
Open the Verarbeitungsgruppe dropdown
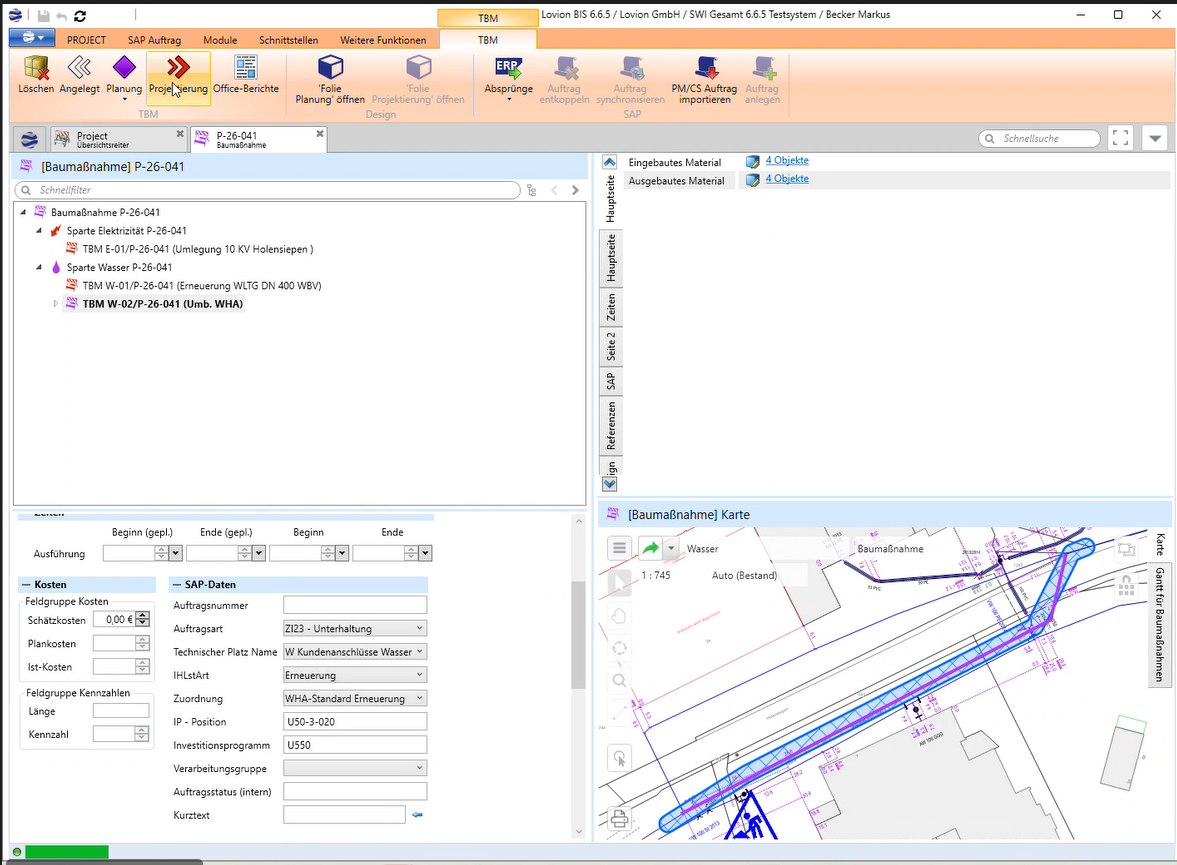420,768
